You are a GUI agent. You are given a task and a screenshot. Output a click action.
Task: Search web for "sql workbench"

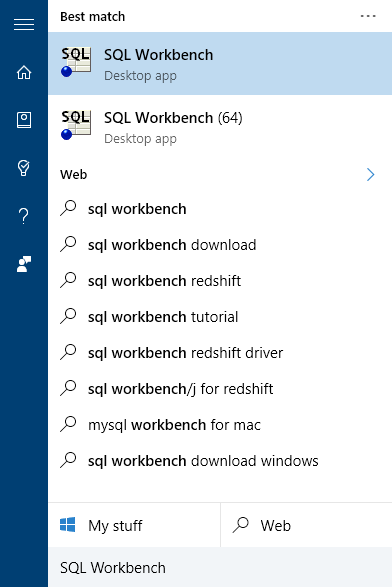[x=220, y=209]
